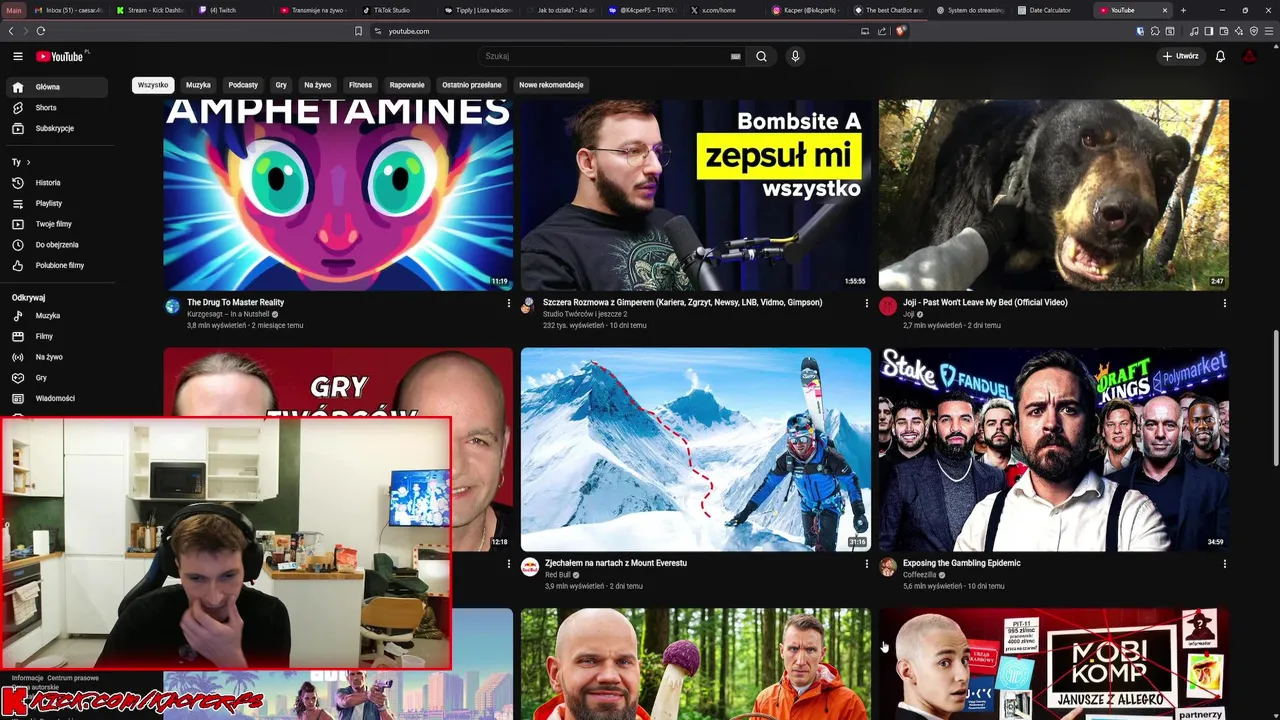Screen dimensions: 1280x720
Task: Switch to the Date Calculator browser tab
Action: coord(1050,10)
